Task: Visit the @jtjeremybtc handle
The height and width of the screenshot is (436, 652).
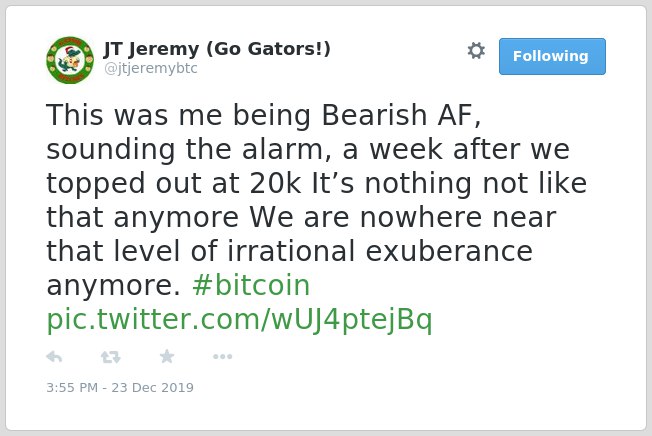Action: tap(151, 68)
